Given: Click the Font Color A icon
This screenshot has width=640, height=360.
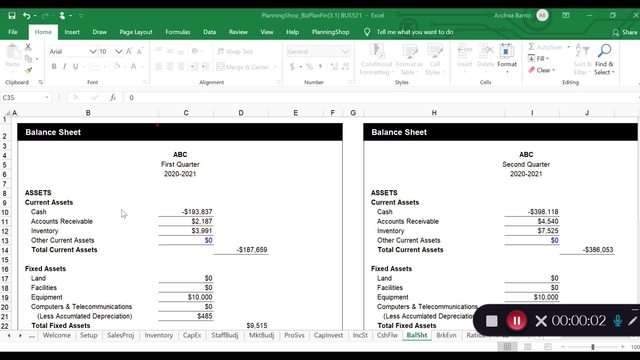Looking at the screenshot, I should pos(133,67).
